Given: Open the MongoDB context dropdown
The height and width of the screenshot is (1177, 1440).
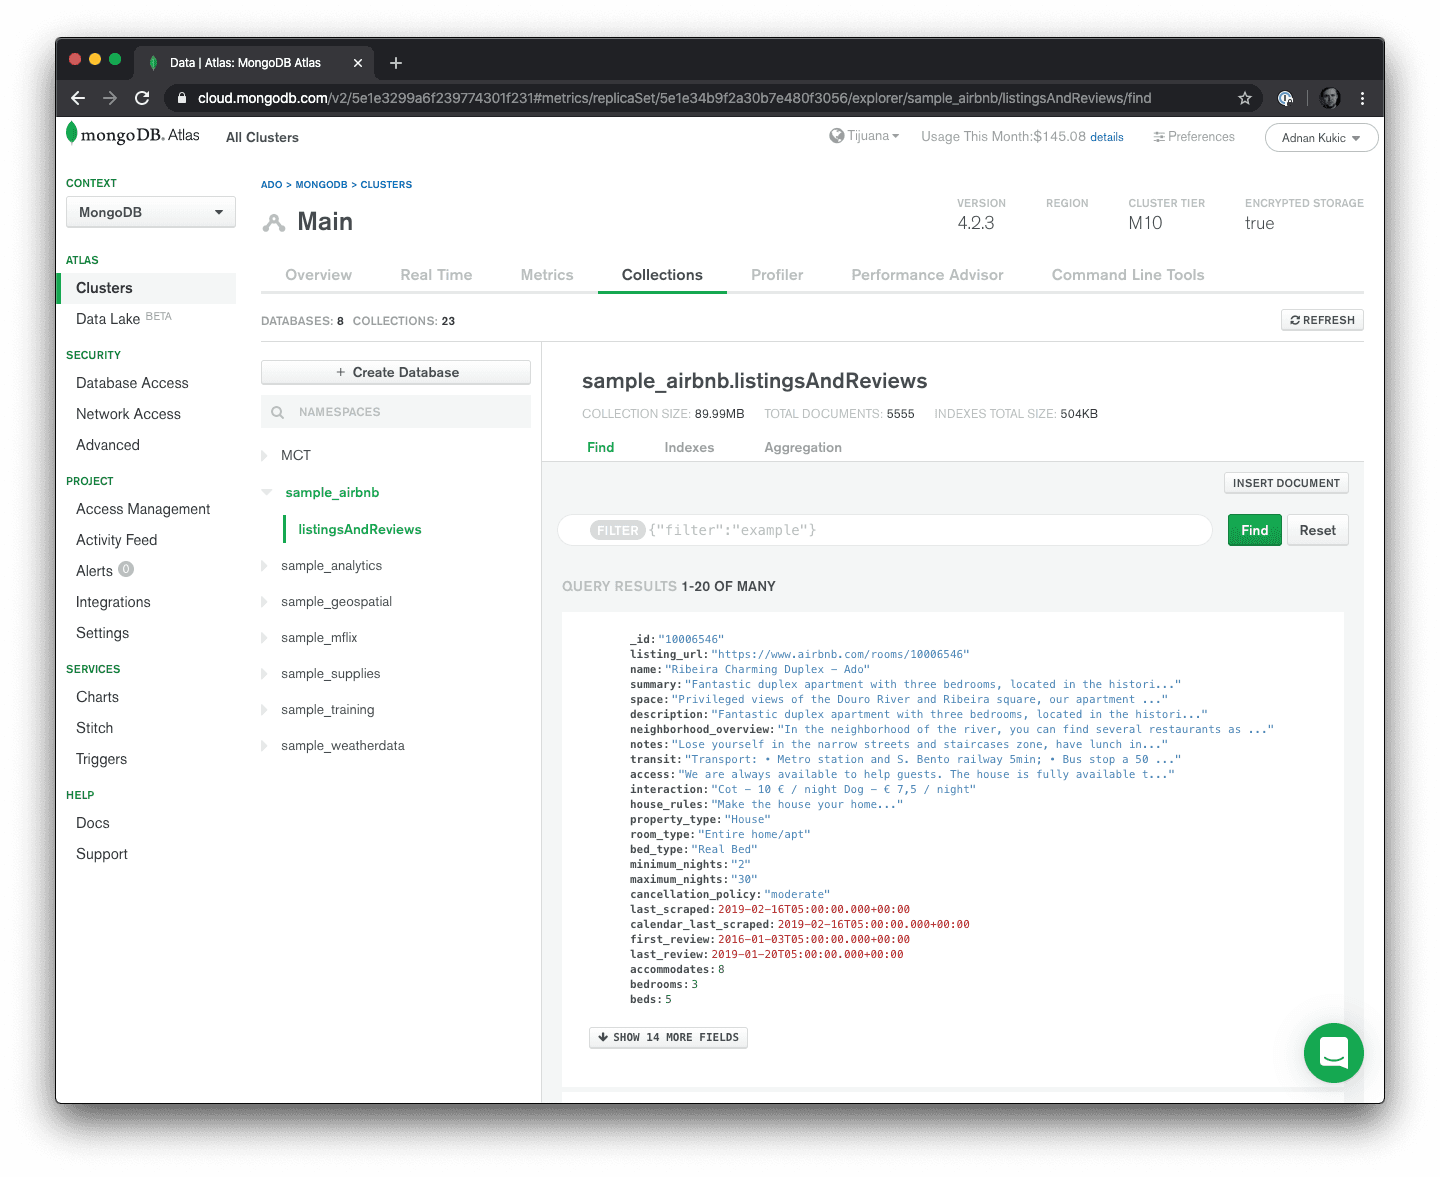Looking at the screenshot, I should 151,212.
